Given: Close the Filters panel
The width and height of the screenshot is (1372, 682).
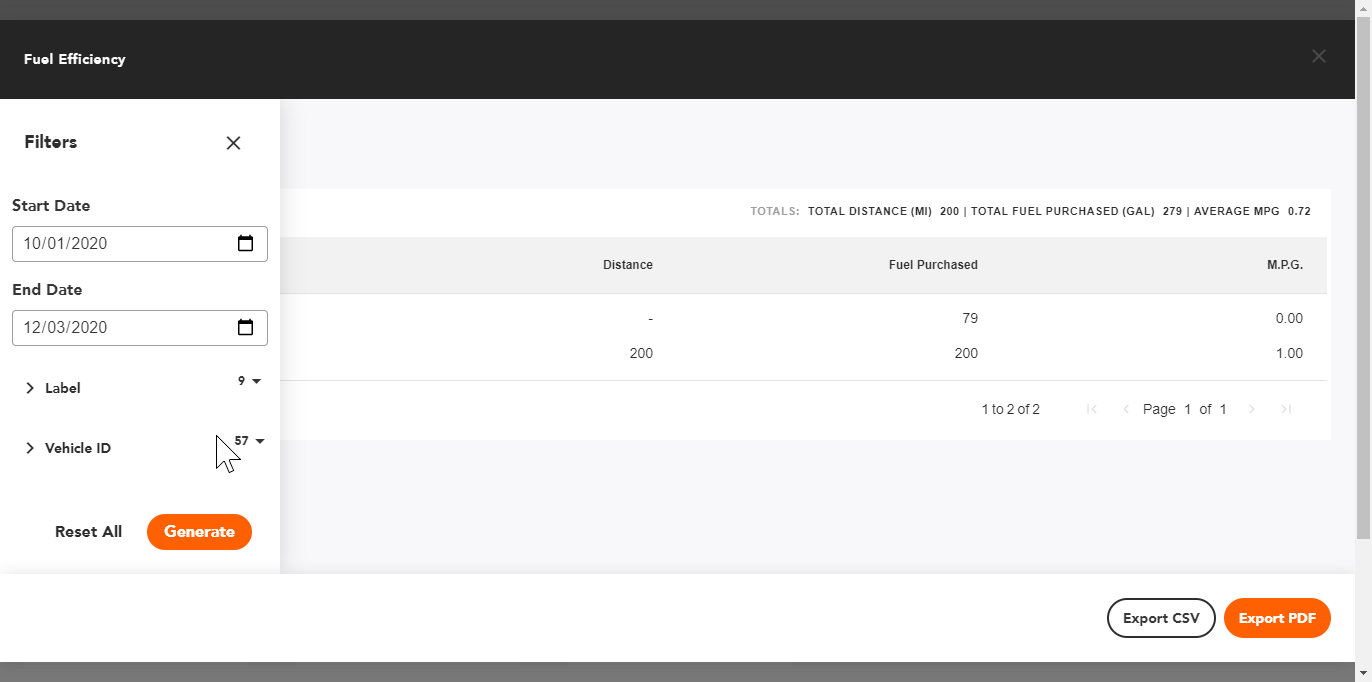Looking at the screenshot, I should (x=233, y=143).
